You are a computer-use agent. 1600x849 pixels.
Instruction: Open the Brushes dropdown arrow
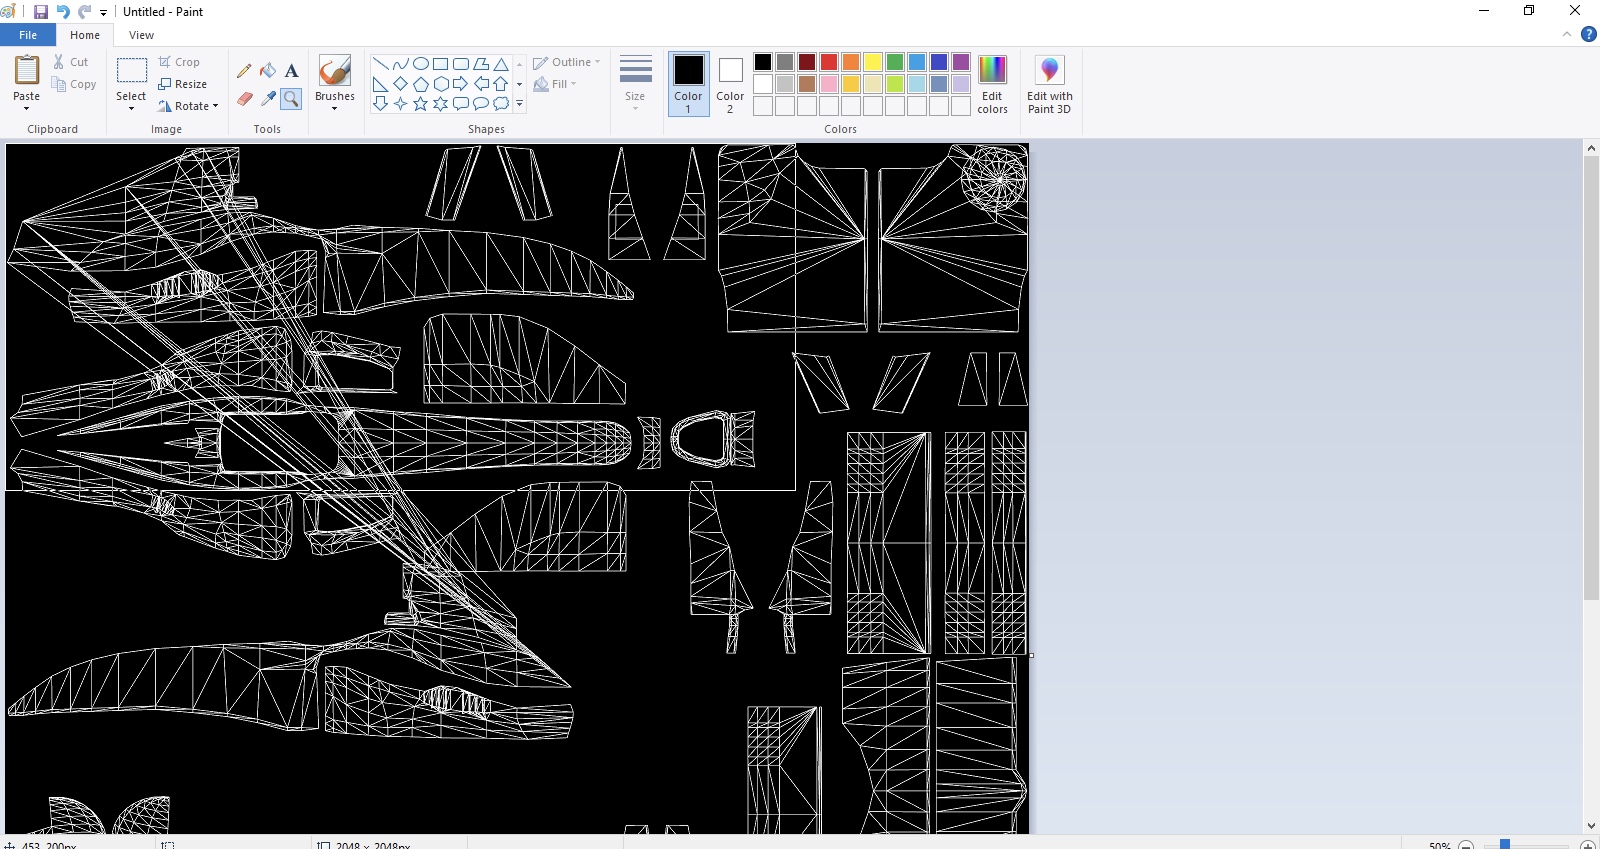click(x=335, y=108)
